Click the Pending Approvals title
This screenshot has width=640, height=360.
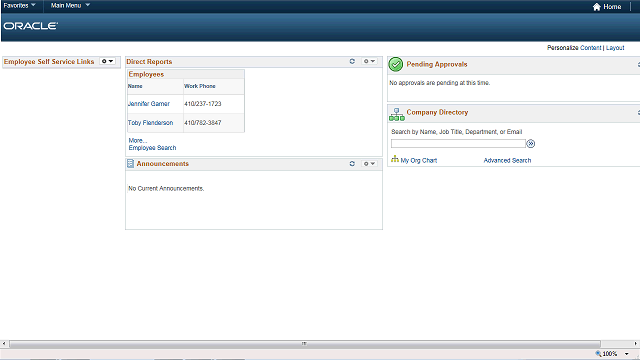click(x=437, y=64)
